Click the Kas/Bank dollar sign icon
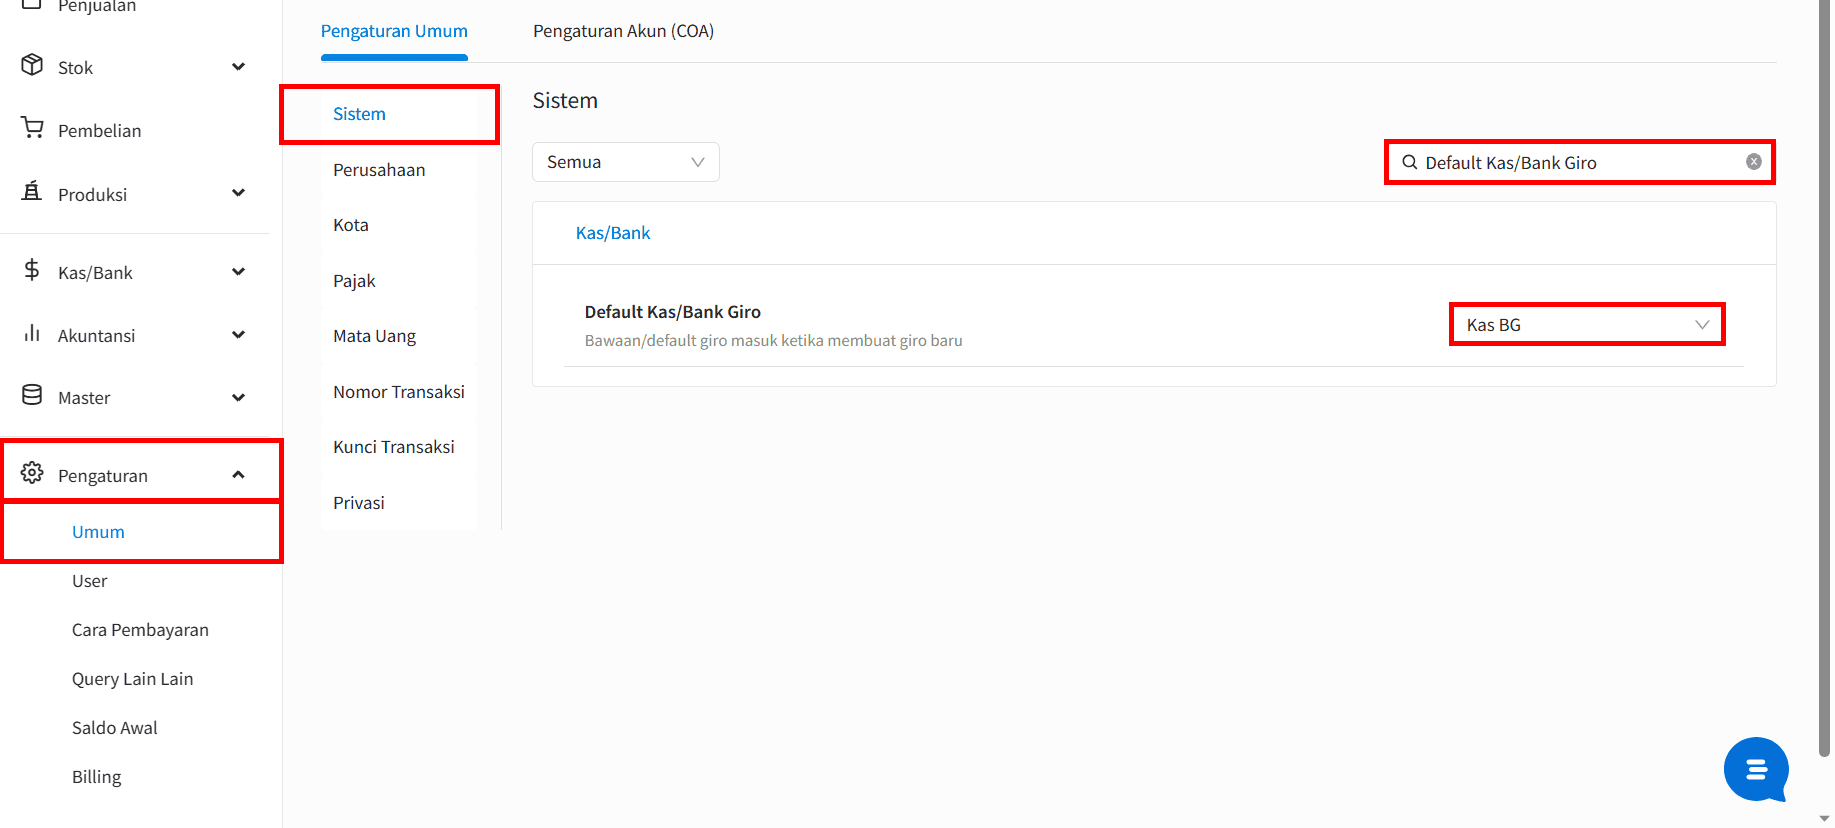Viewport: 1835px width, 828px height. (32, 270)
